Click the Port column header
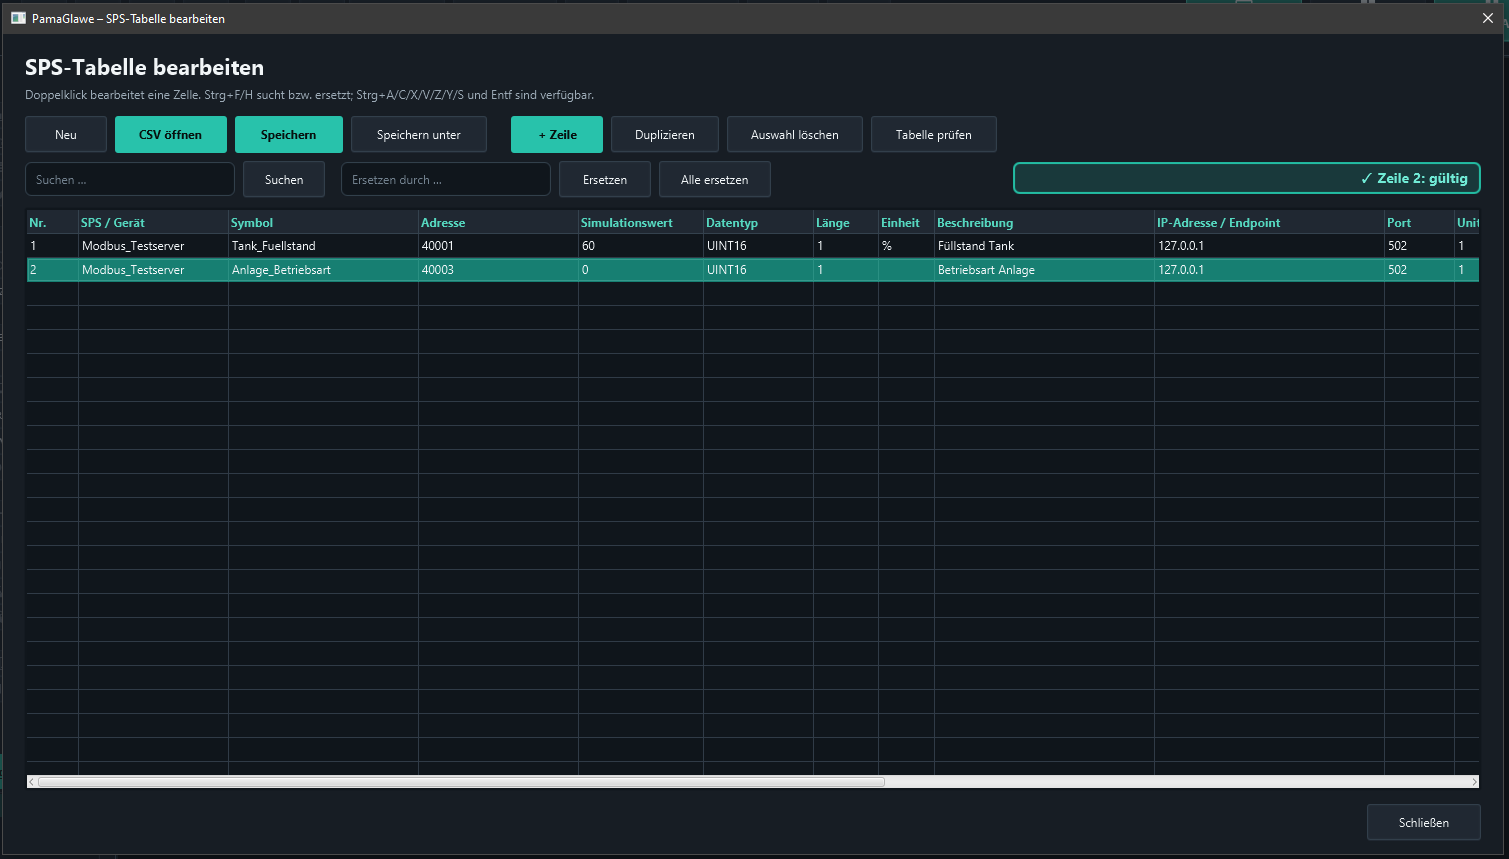1509x859 pixels. (x=1419, y=222)
